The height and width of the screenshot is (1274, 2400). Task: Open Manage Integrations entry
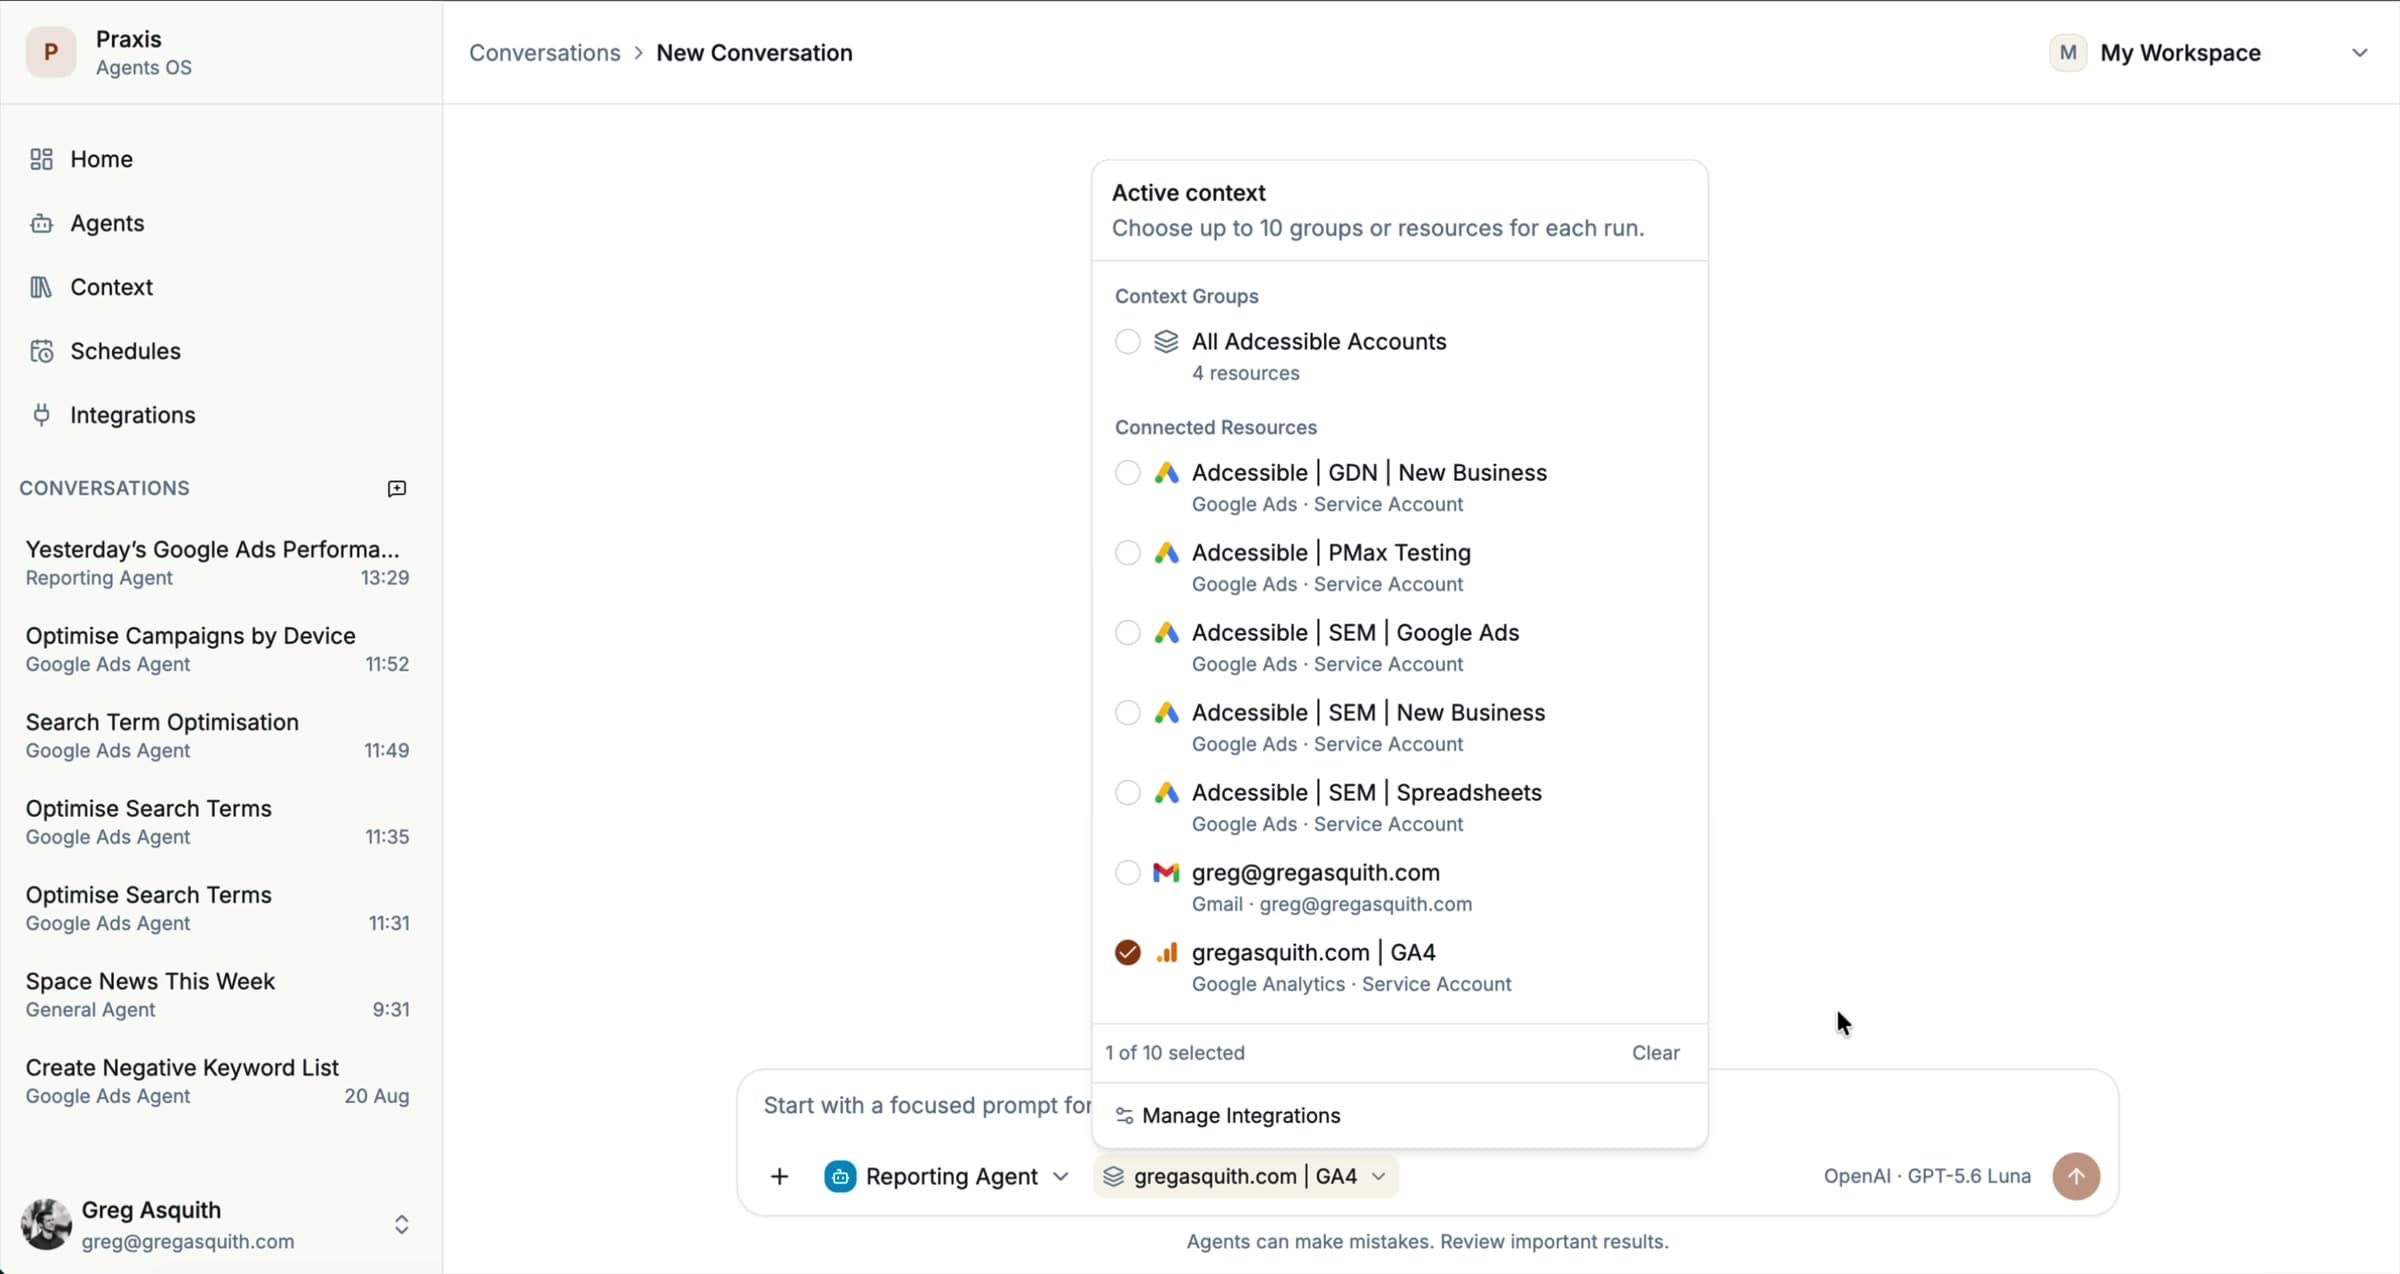(x=1400, y=1116)
